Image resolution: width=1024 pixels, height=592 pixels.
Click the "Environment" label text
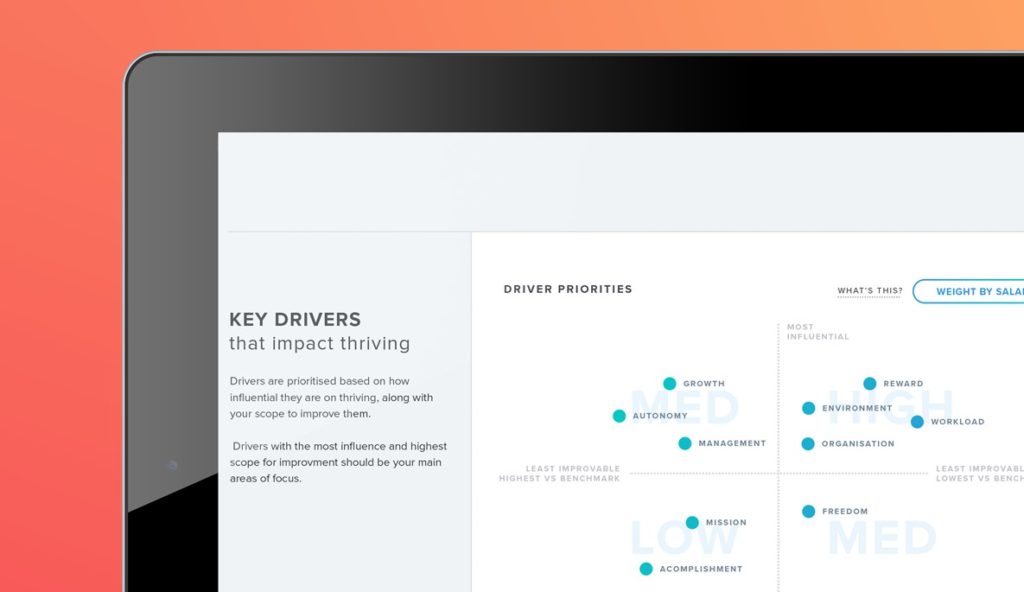click(857, 408)
